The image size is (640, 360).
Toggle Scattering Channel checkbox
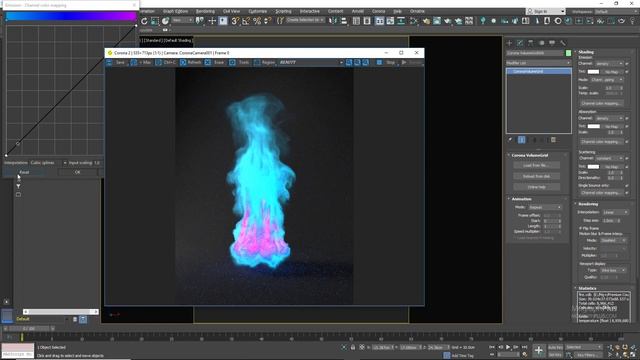(x=627, y=158)
